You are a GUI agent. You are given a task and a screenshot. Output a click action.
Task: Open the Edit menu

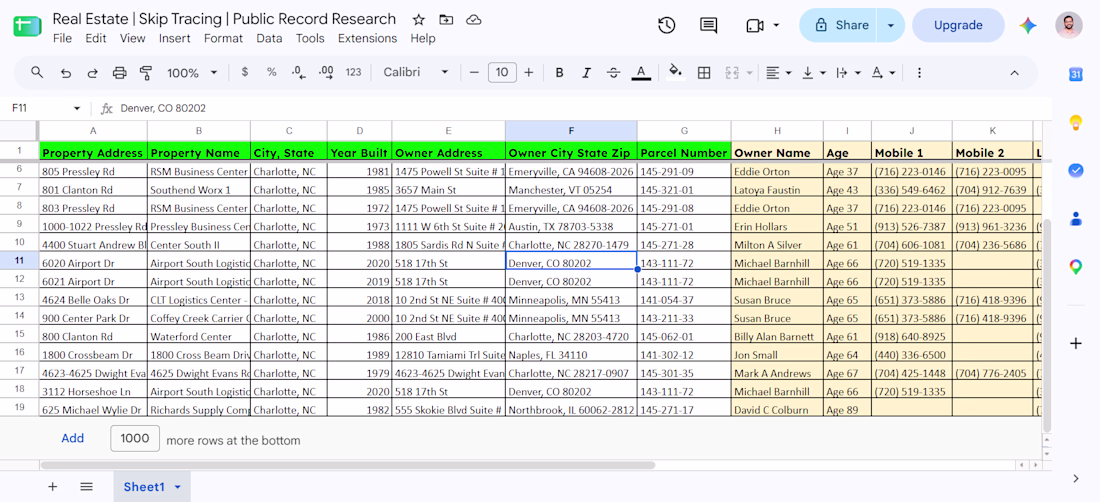pos(95,39)
